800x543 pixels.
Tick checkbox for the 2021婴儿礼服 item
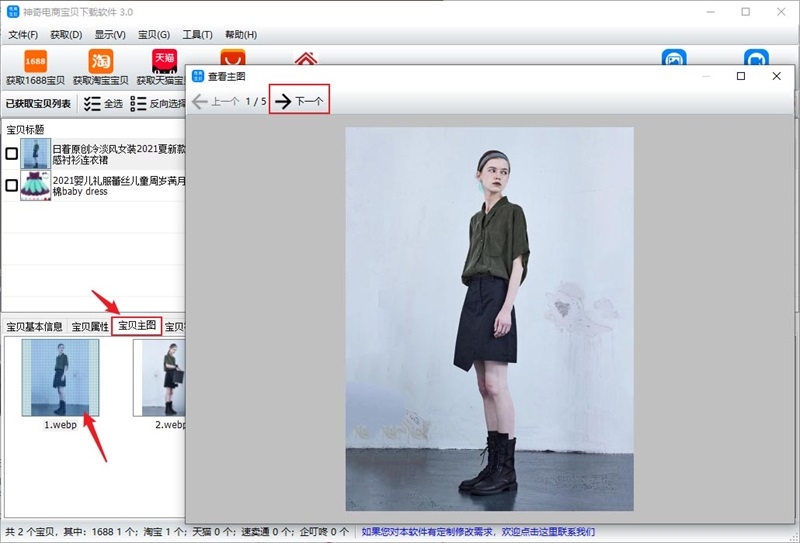tap(12, 185)
